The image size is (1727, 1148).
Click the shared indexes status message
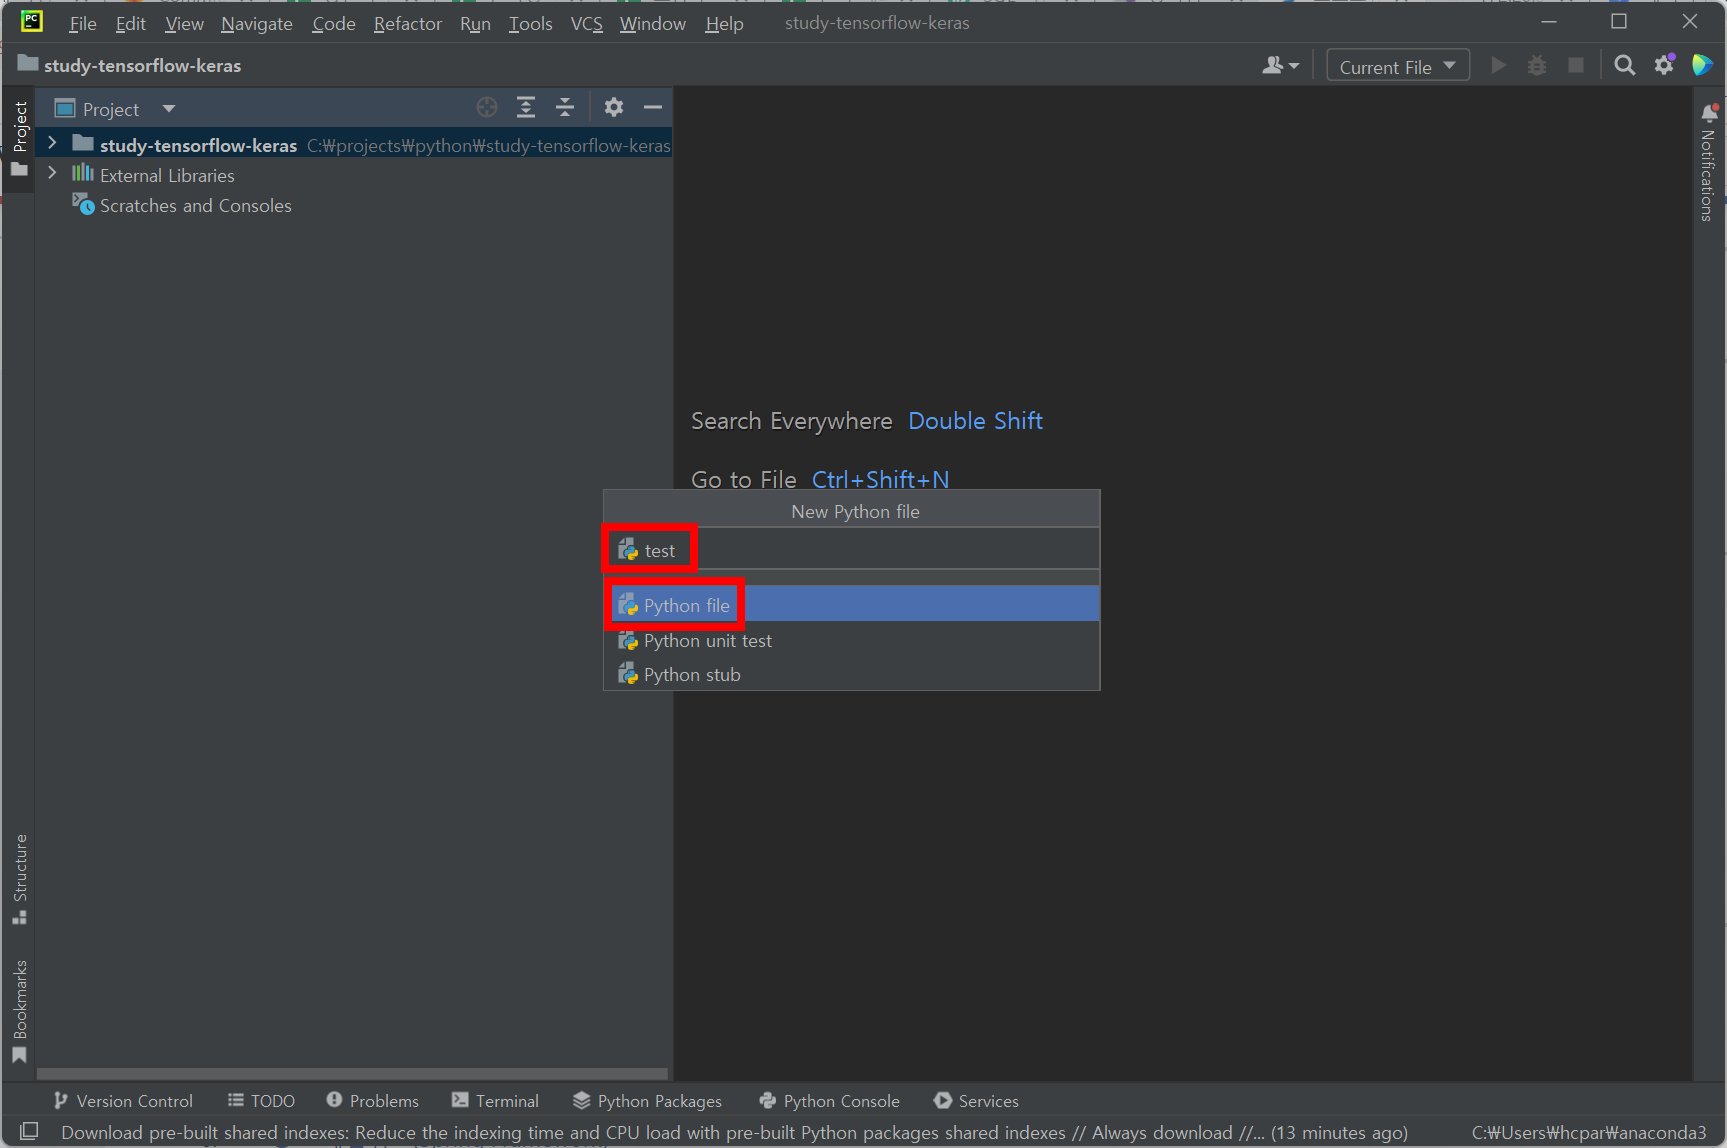[734, 1132]
